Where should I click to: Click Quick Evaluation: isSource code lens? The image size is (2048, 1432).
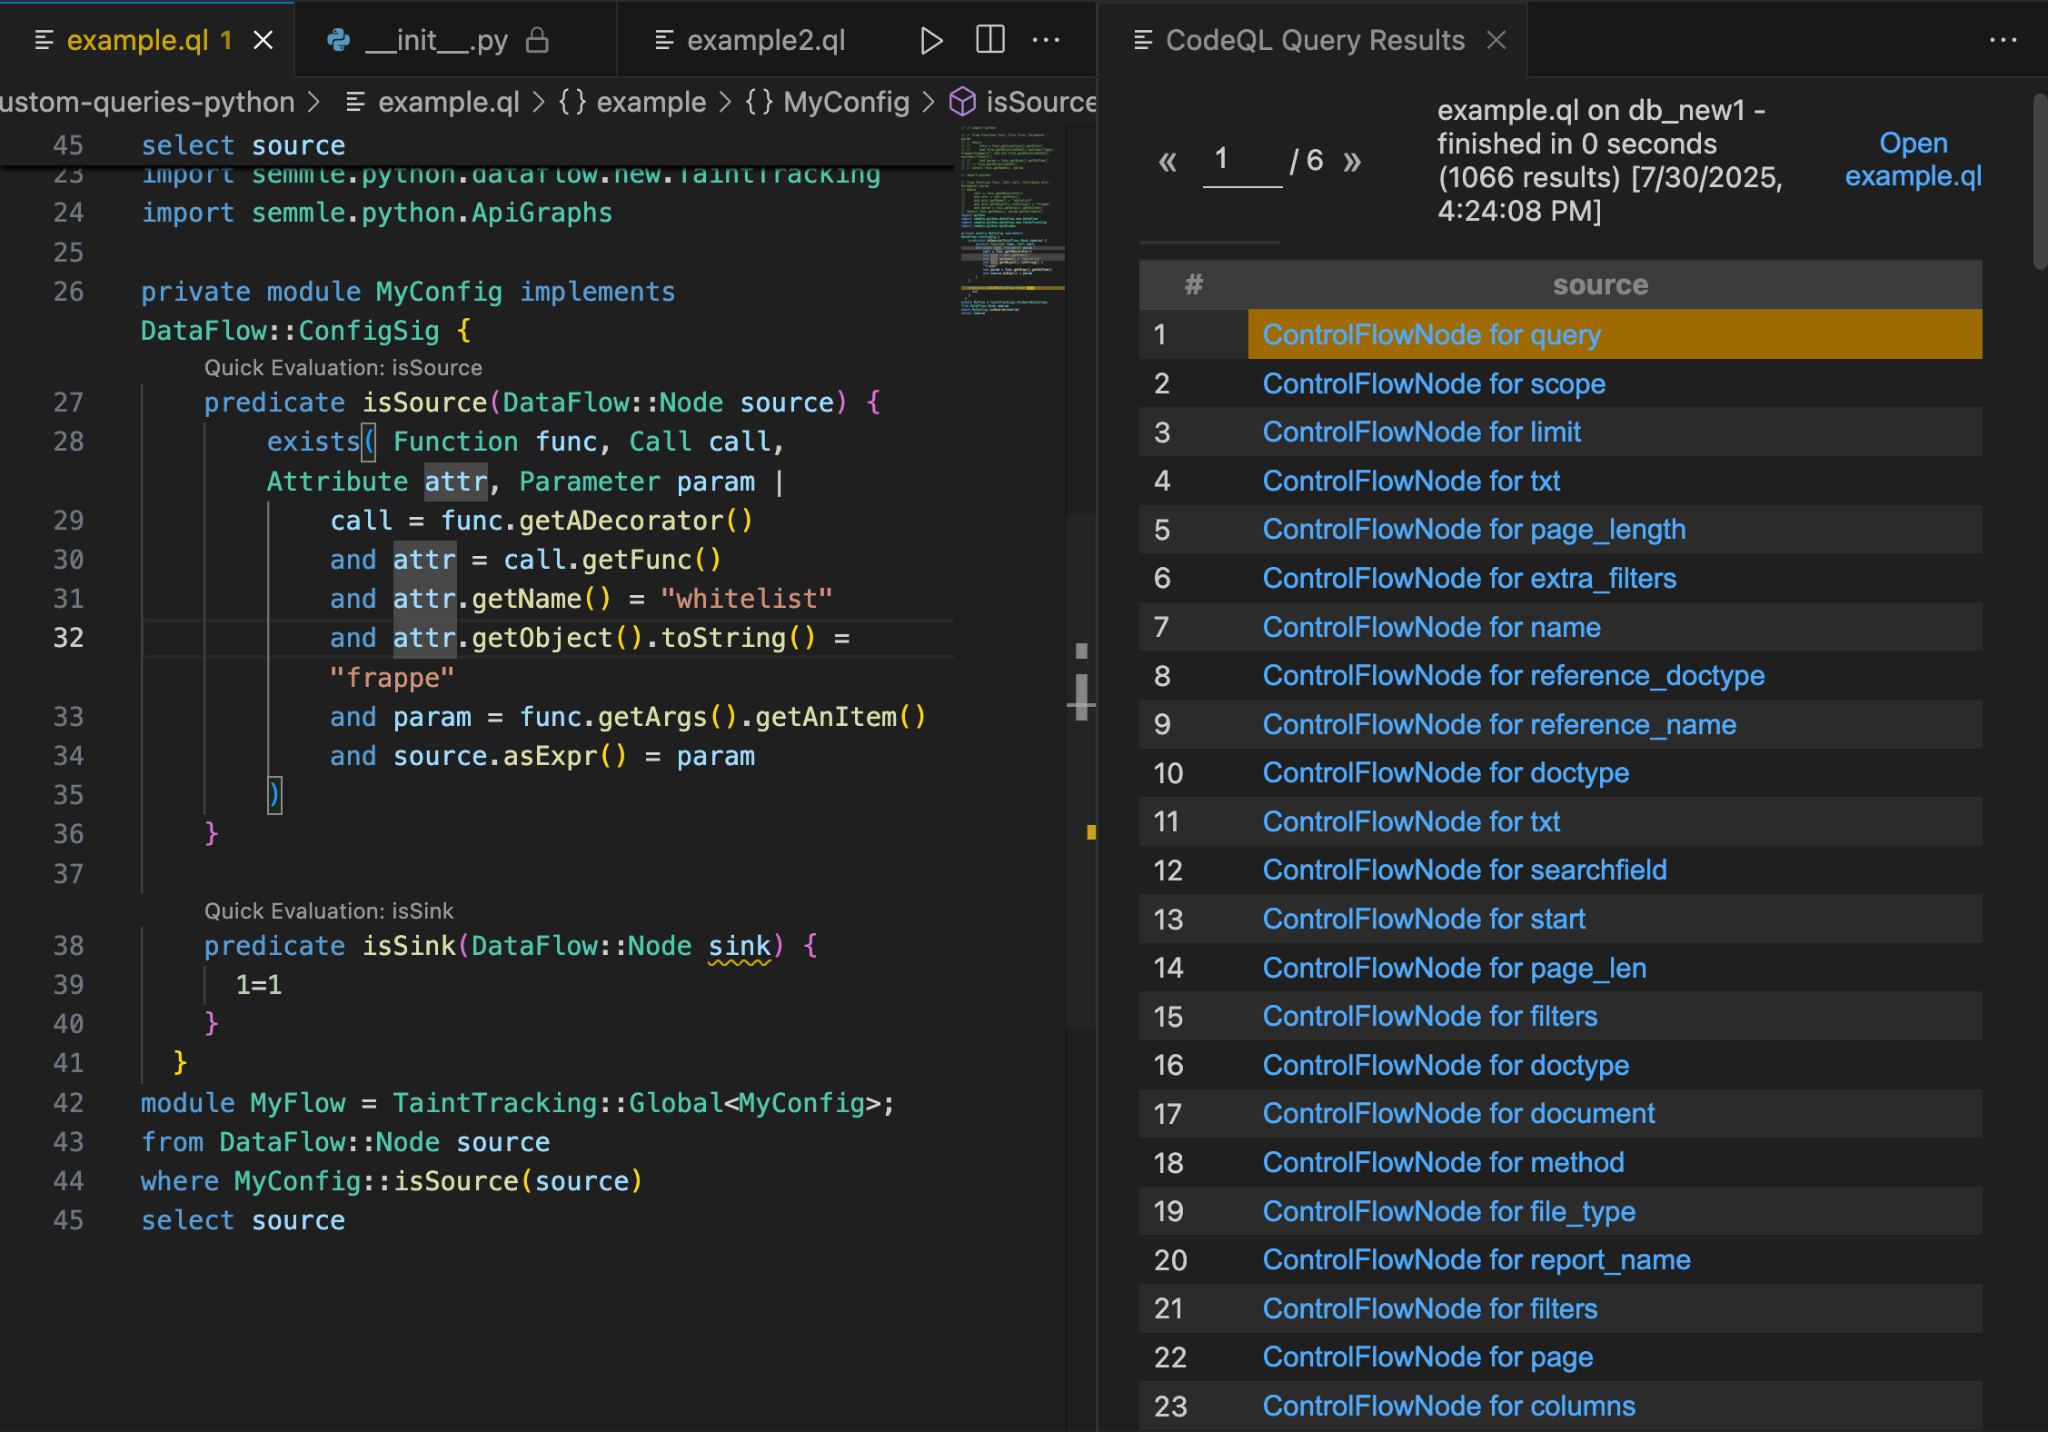coord(343,368)
